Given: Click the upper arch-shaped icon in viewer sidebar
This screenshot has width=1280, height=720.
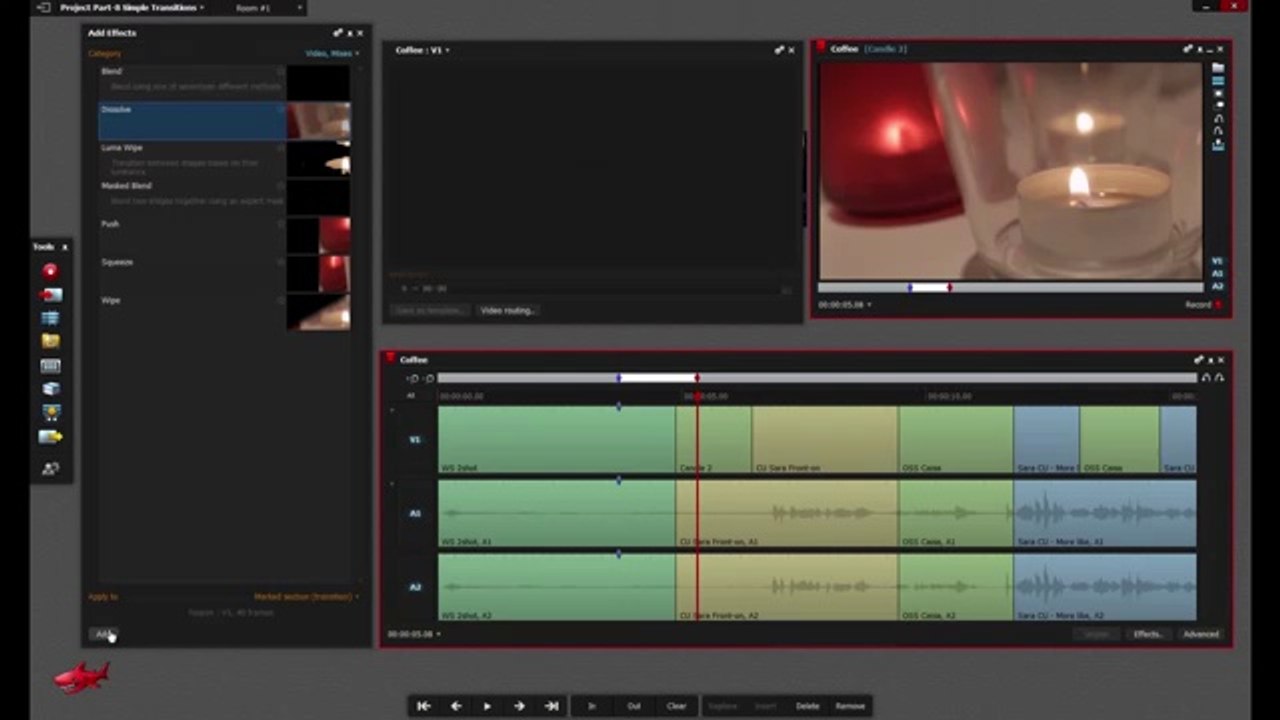Looking at the screenshot, I should coord(1217,118).
